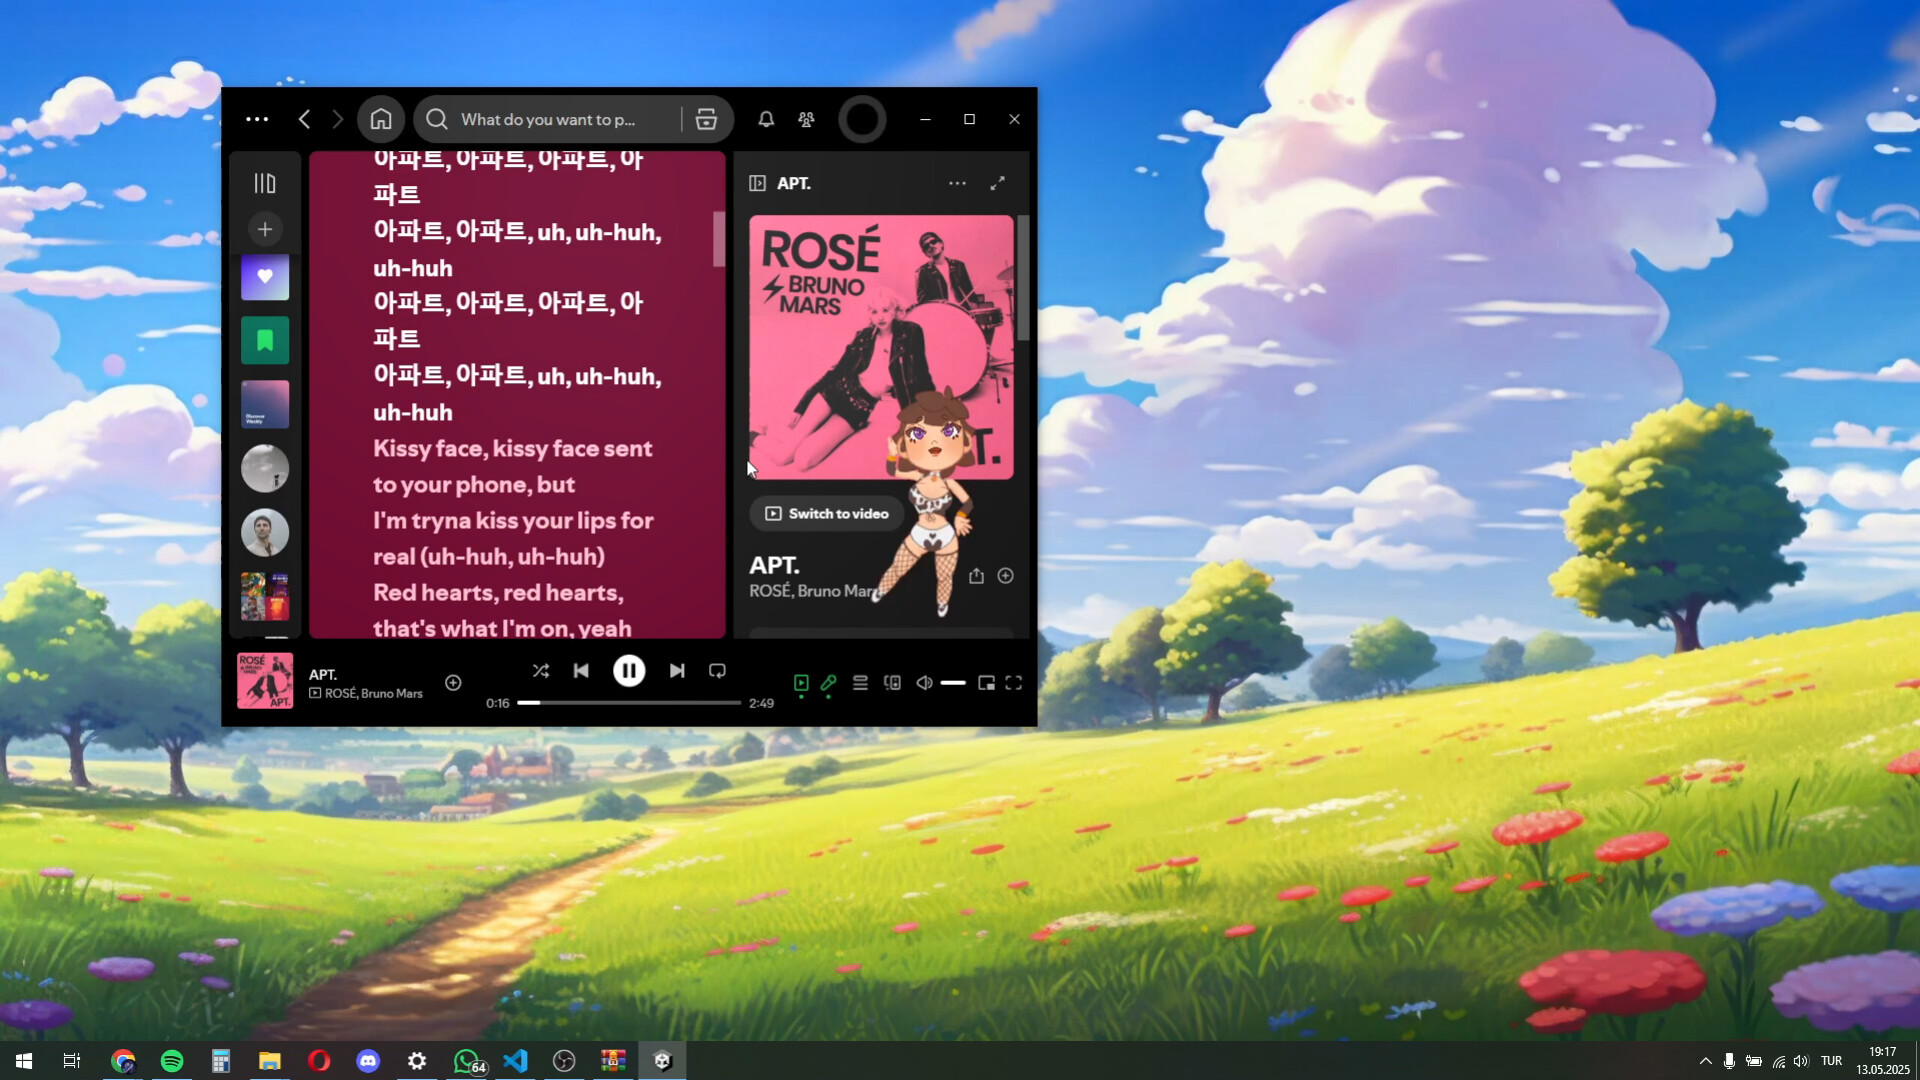The height and width of the screenshot is (1080, 1920).
Task: Select the Spotify icon on the taskbar
Action: pos(171,1059)
